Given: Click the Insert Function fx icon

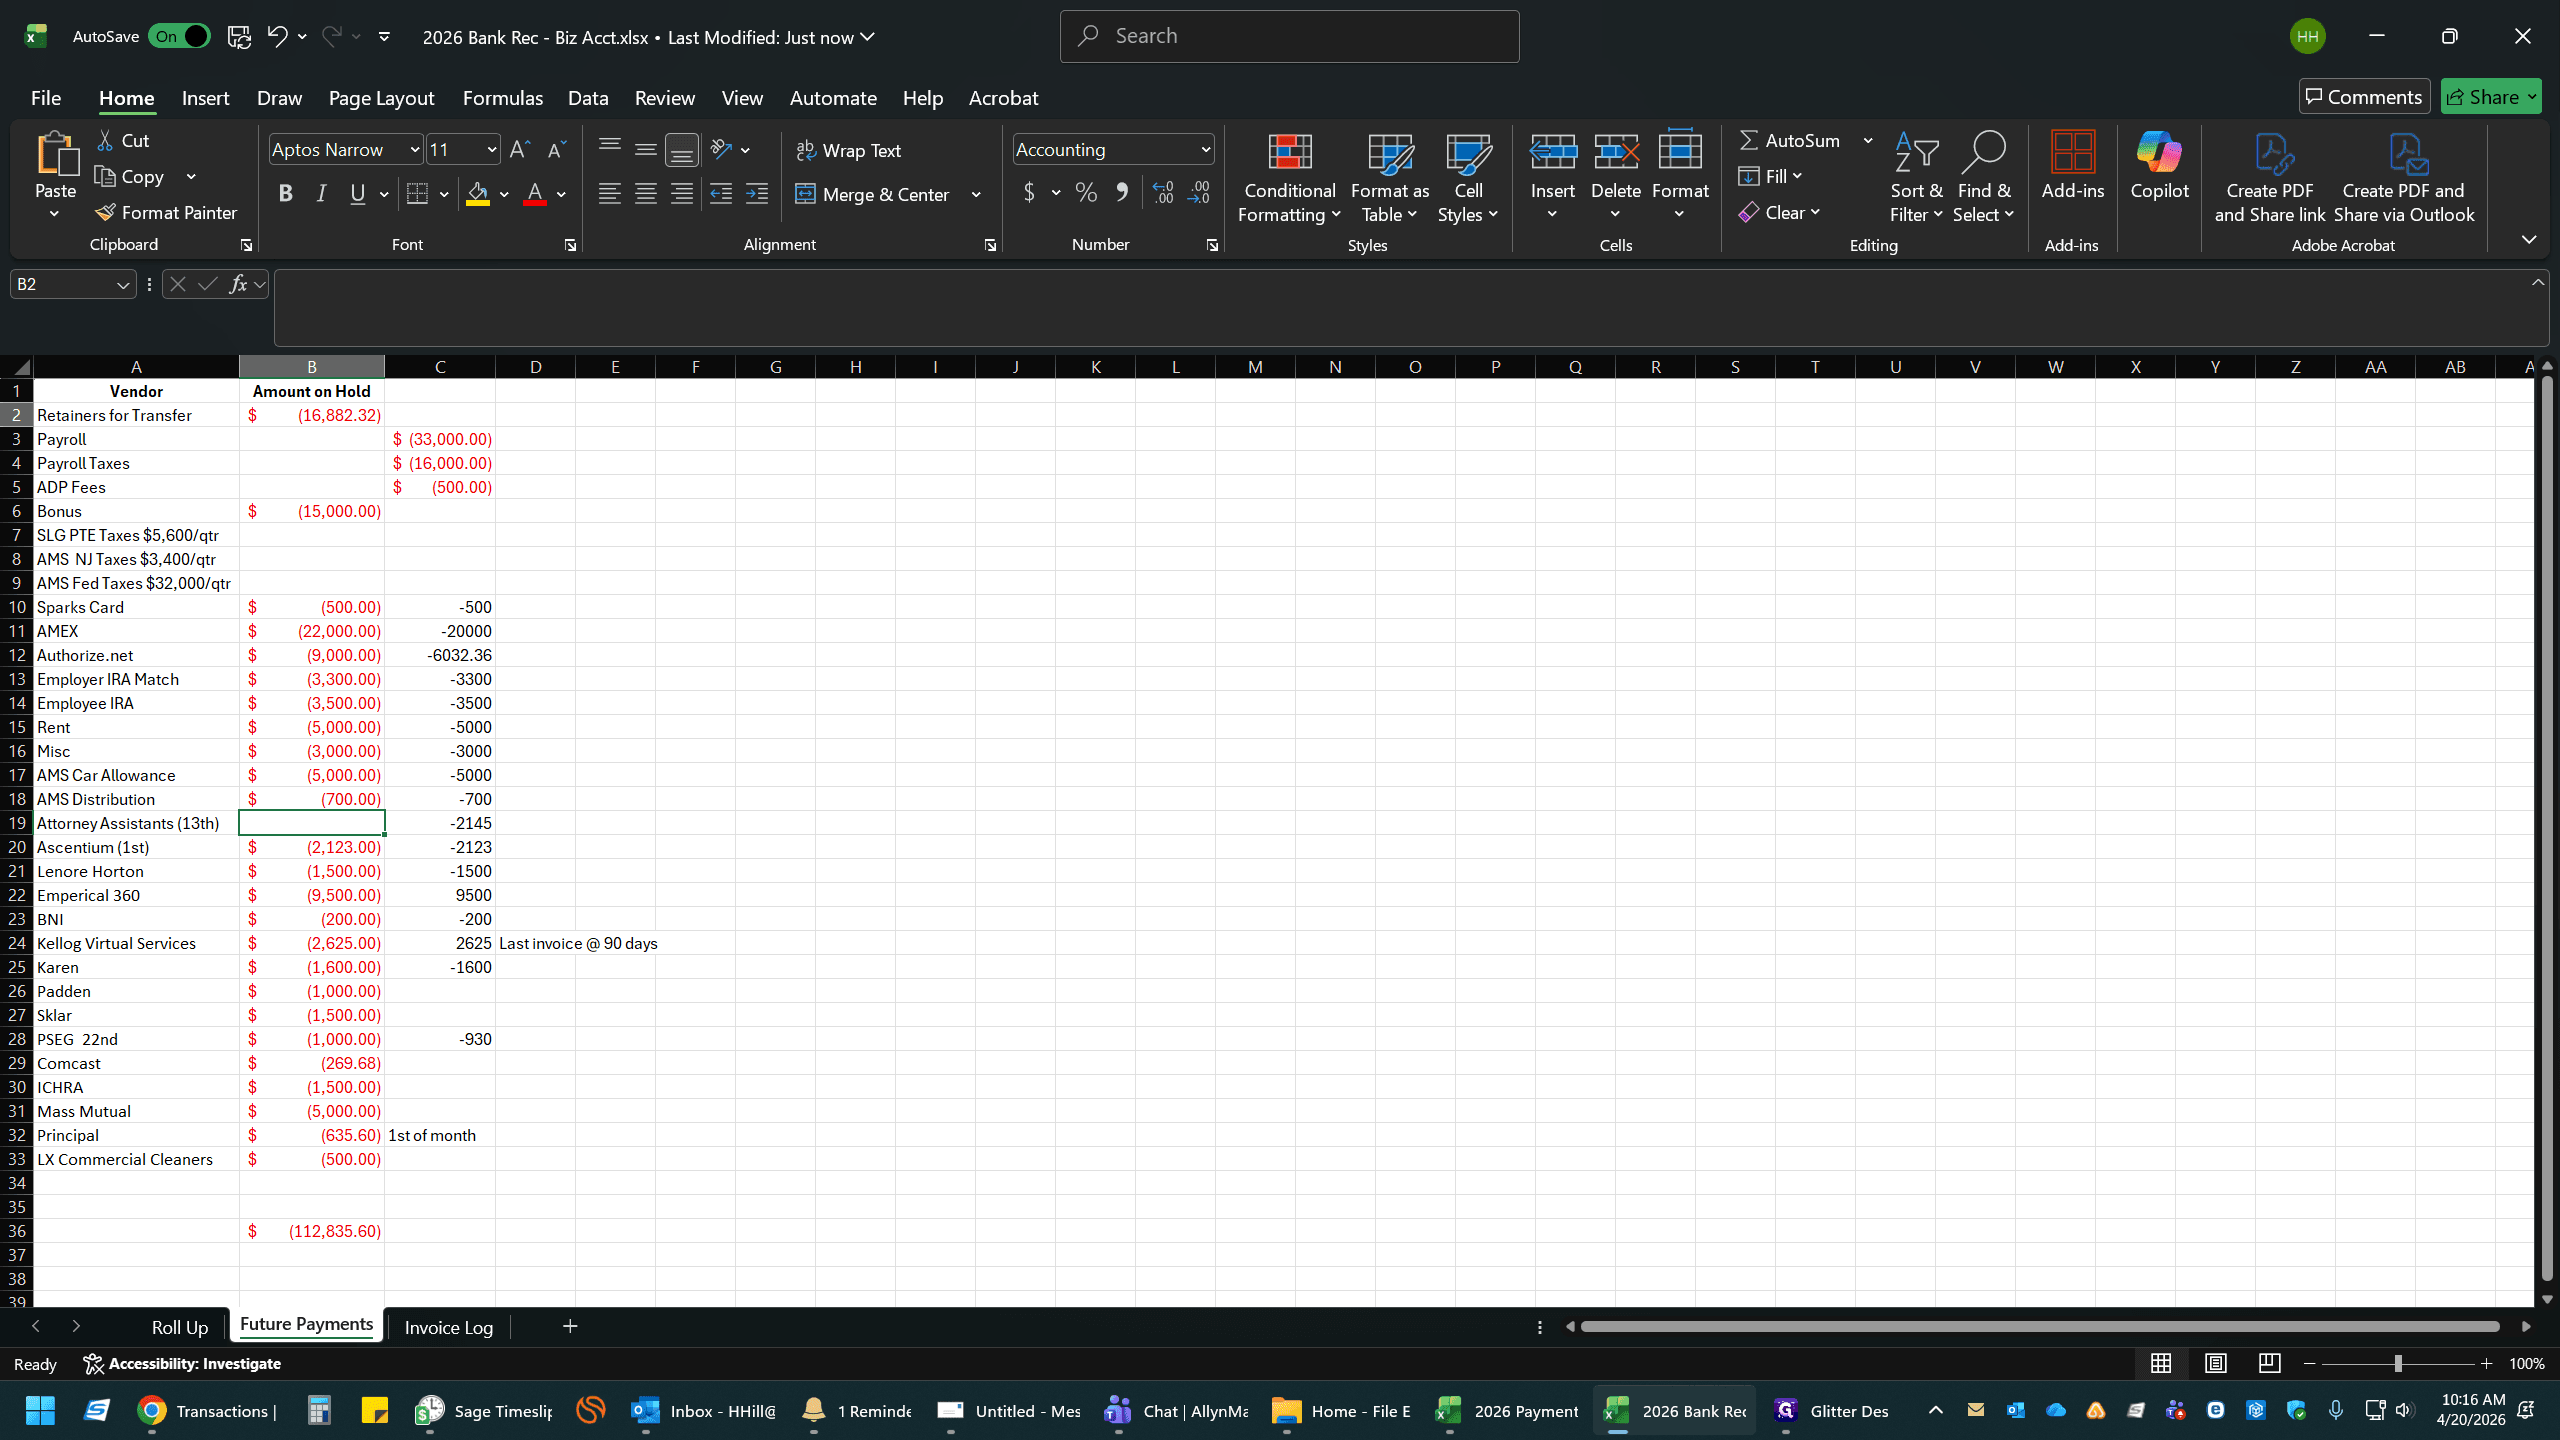Looking at the screenshot, I should point(238,284).
